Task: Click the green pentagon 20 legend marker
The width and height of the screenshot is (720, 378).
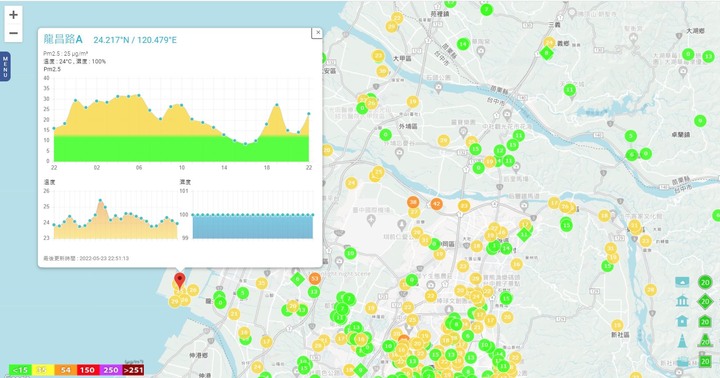Action: pyautogui.click(x=705, y=322)
